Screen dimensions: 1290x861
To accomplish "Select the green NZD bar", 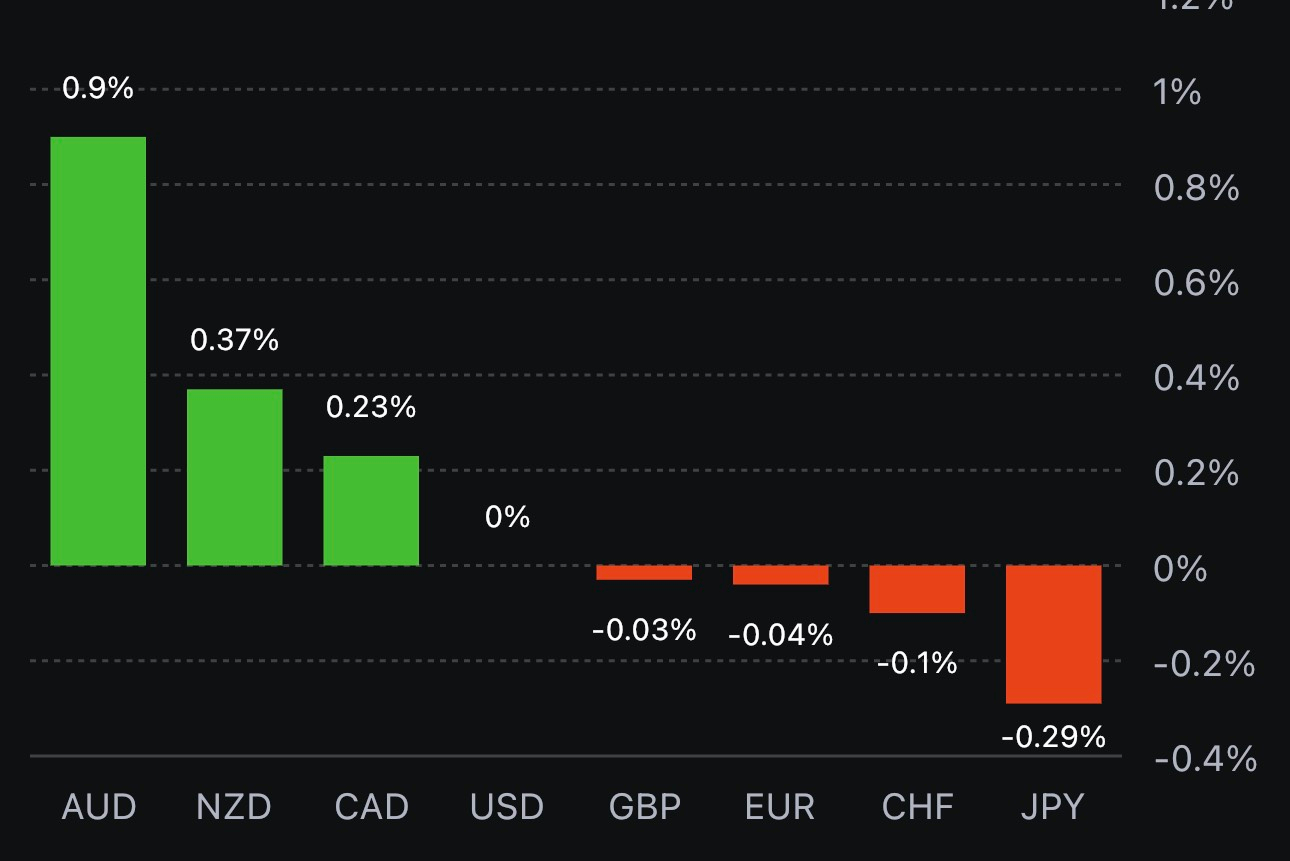I will pos(235,477).
